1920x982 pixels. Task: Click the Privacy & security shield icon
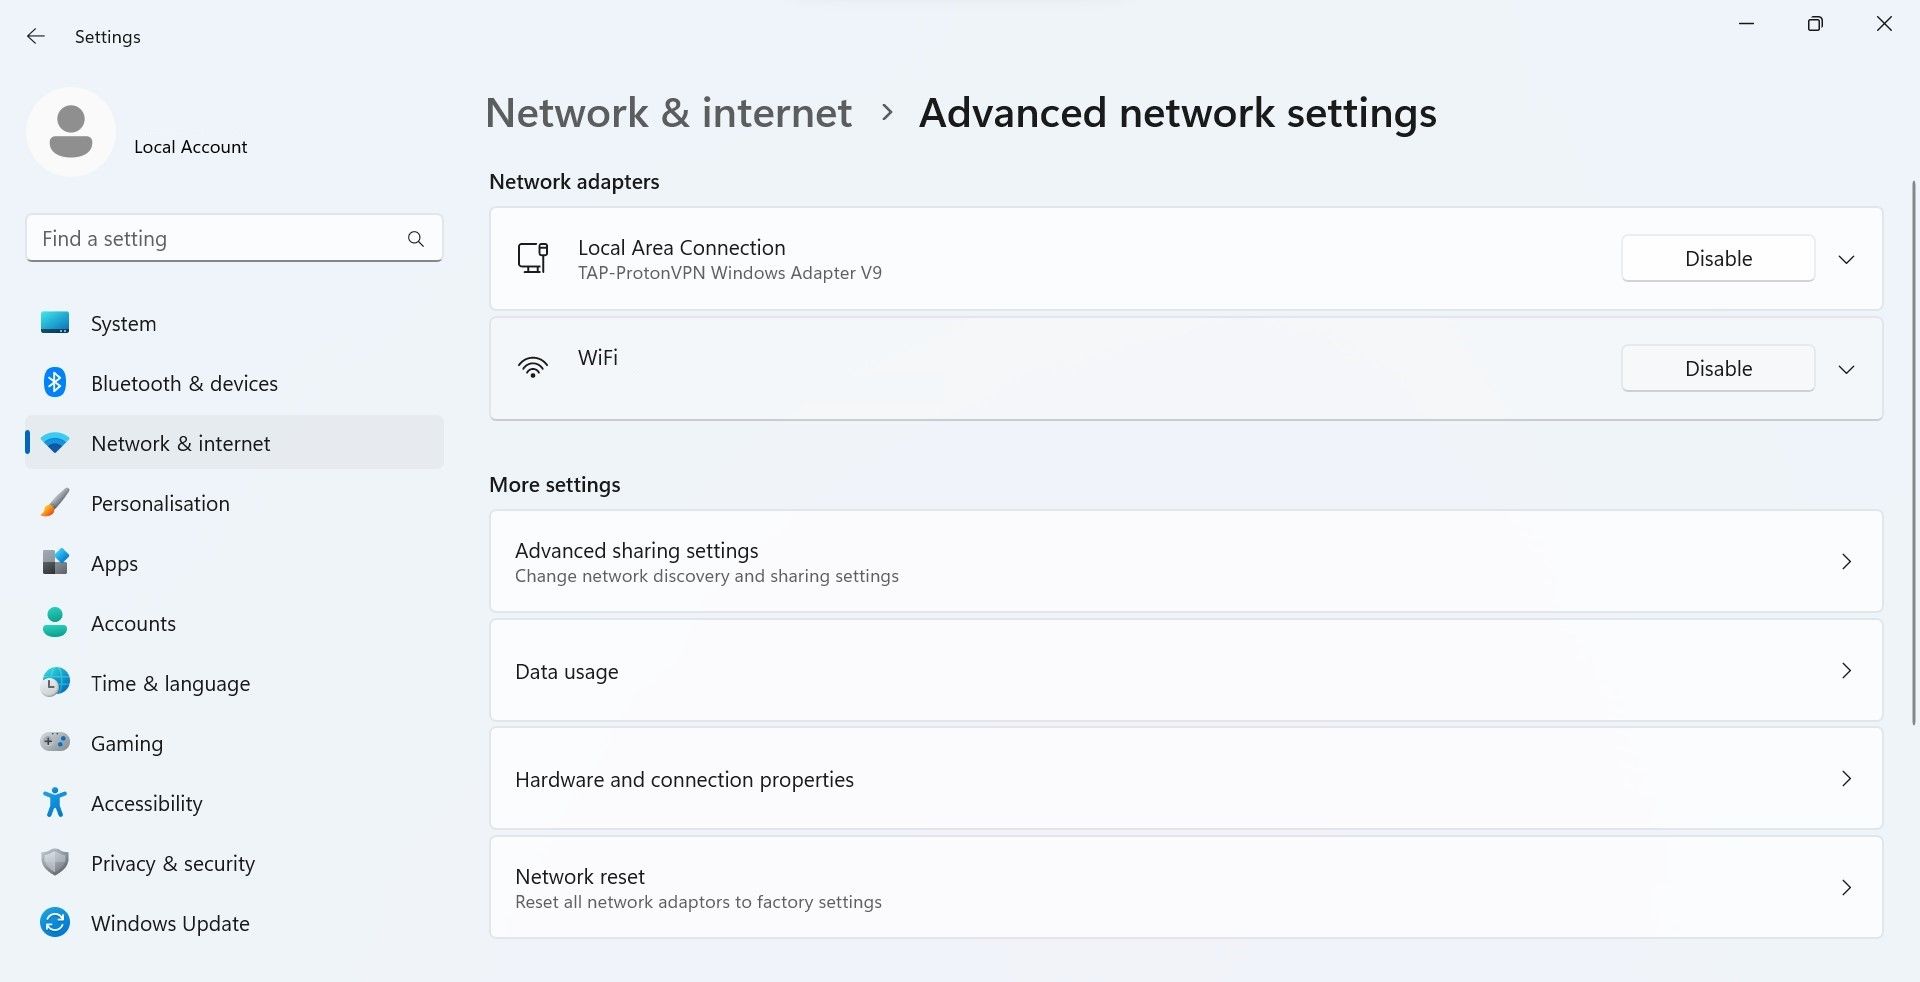pos(55,863)
